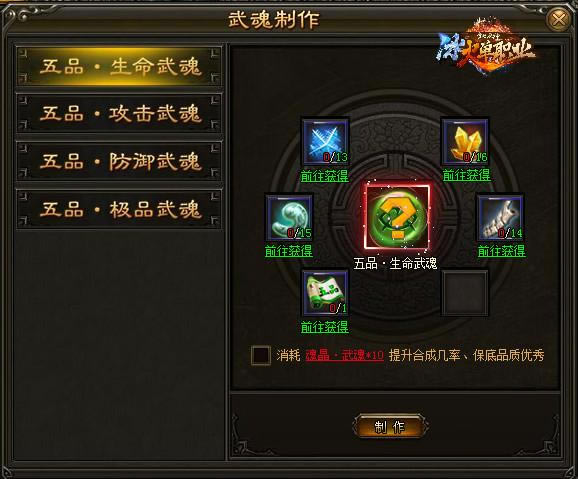The image size is (578, 479).
Task: Click the 制作 craft button
Action: click(x=390, y=427)
